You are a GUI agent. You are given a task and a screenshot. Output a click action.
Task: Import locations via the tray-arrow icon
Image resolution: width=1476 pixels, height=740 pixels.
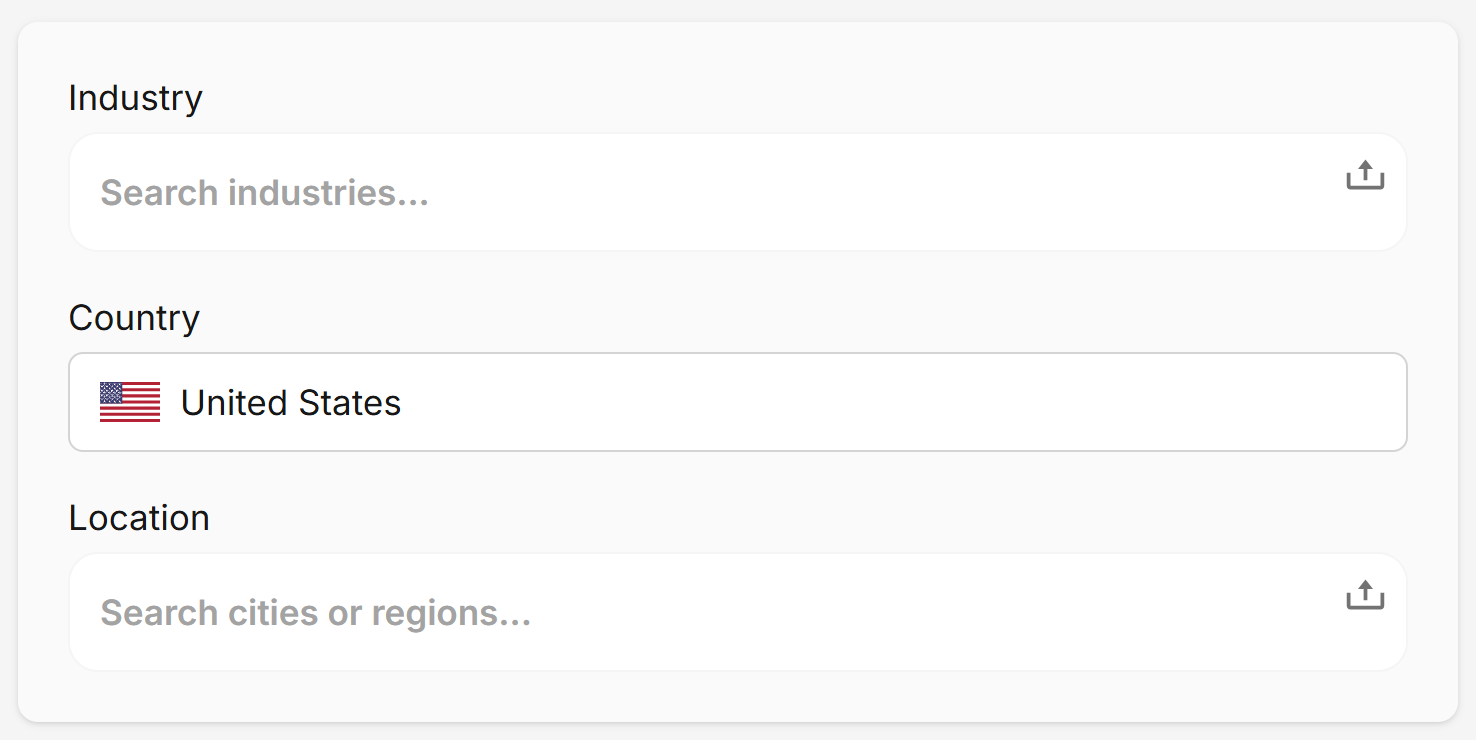pos(1364,596)
